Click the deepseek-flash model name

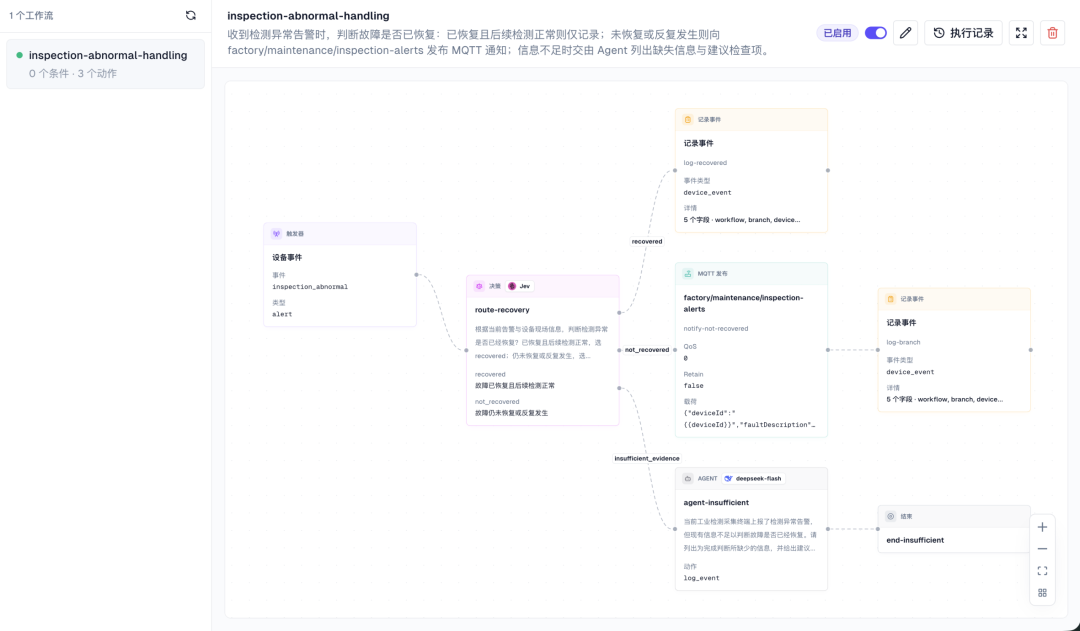click(758, 478)
